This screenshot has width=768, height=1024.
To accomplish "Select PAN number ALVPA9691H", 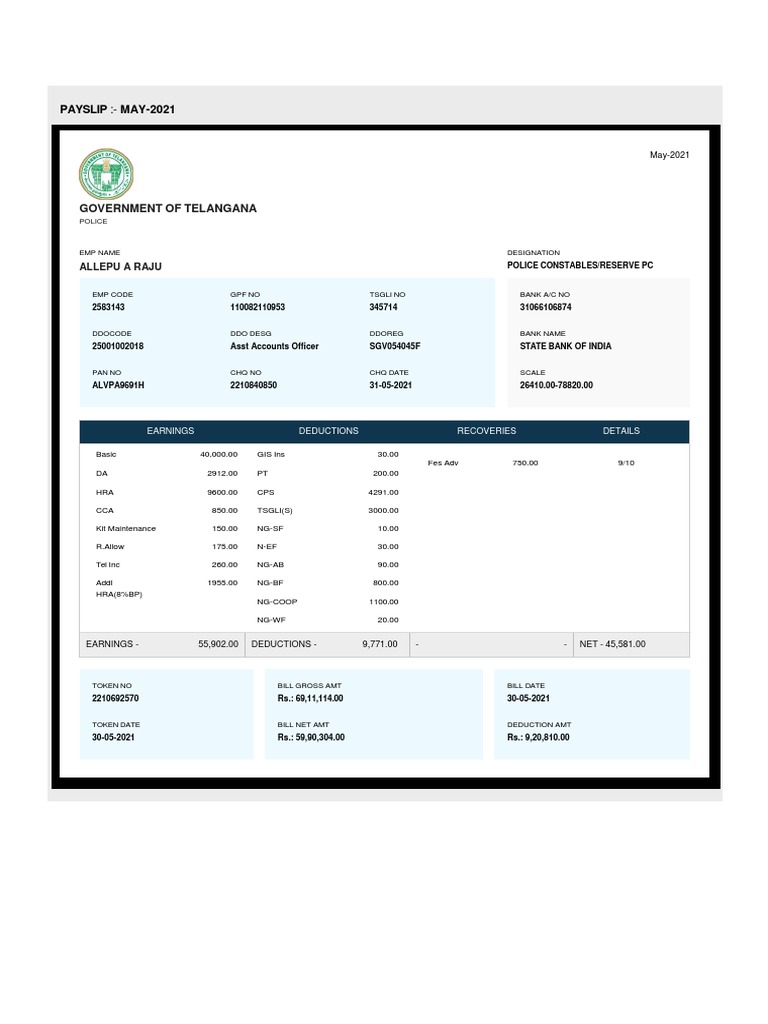I will (x=118, y=385).
